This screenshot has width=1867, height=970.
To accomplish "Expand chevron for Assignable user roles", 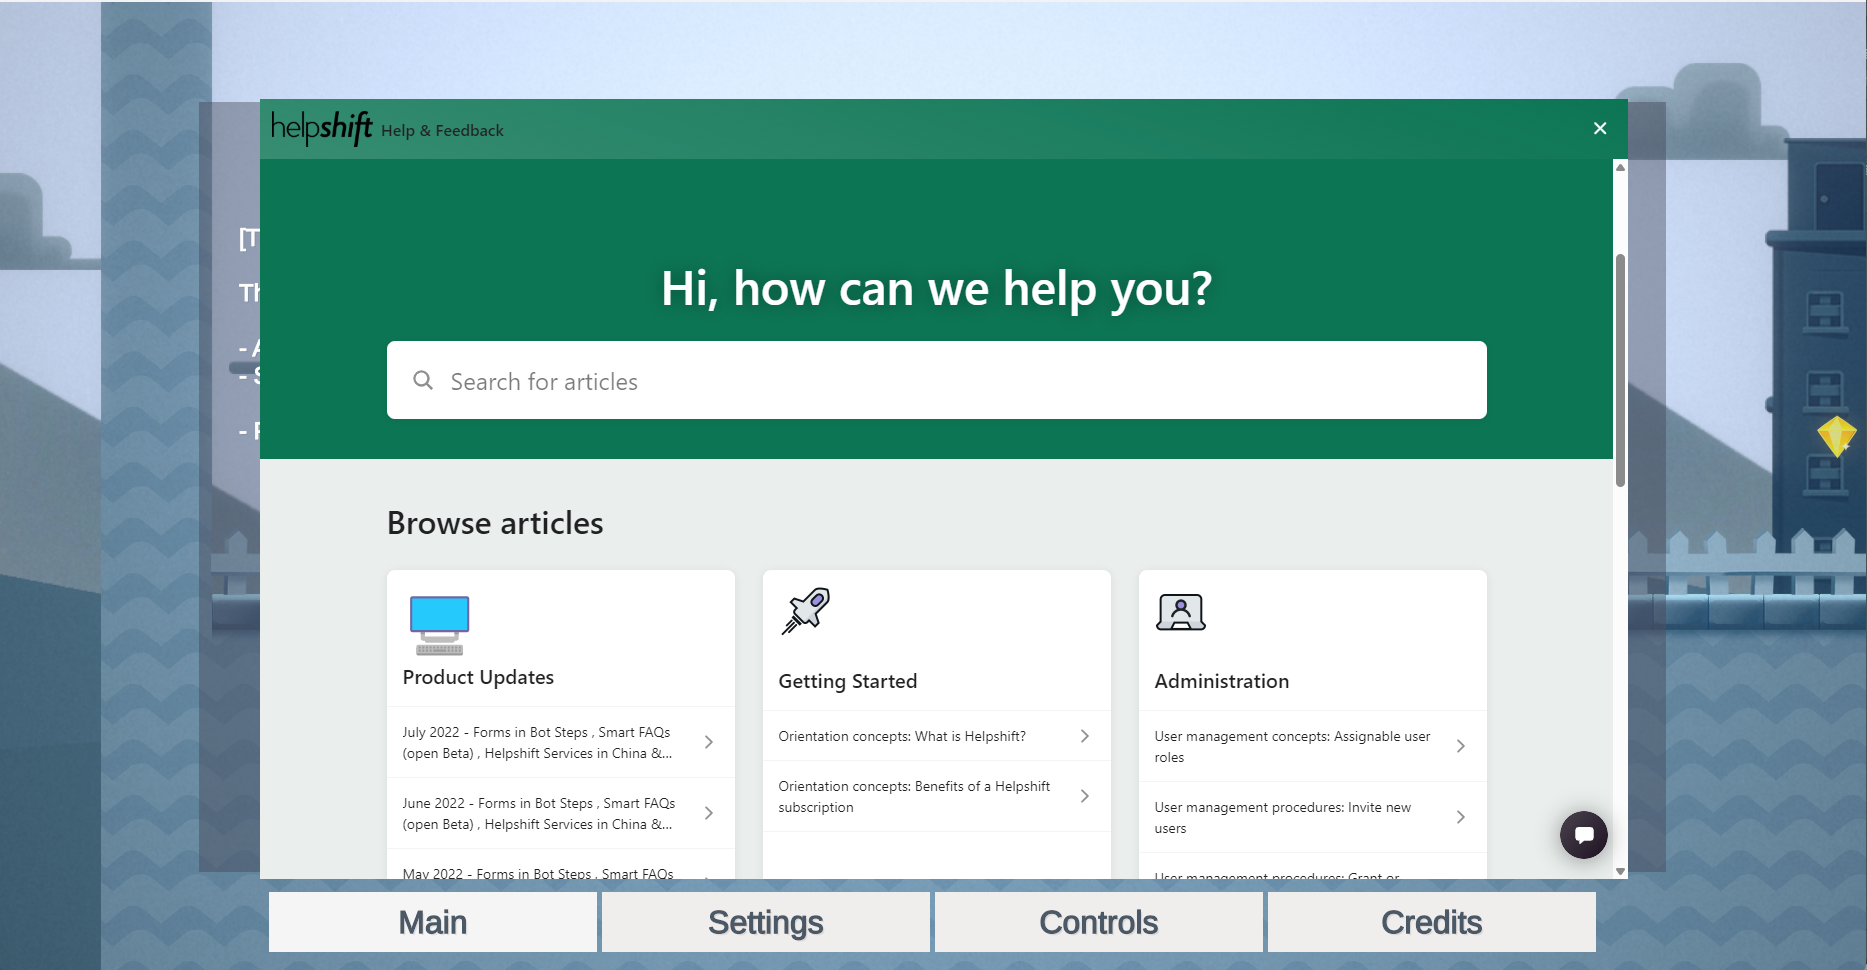I will [x=1461, y=746].
